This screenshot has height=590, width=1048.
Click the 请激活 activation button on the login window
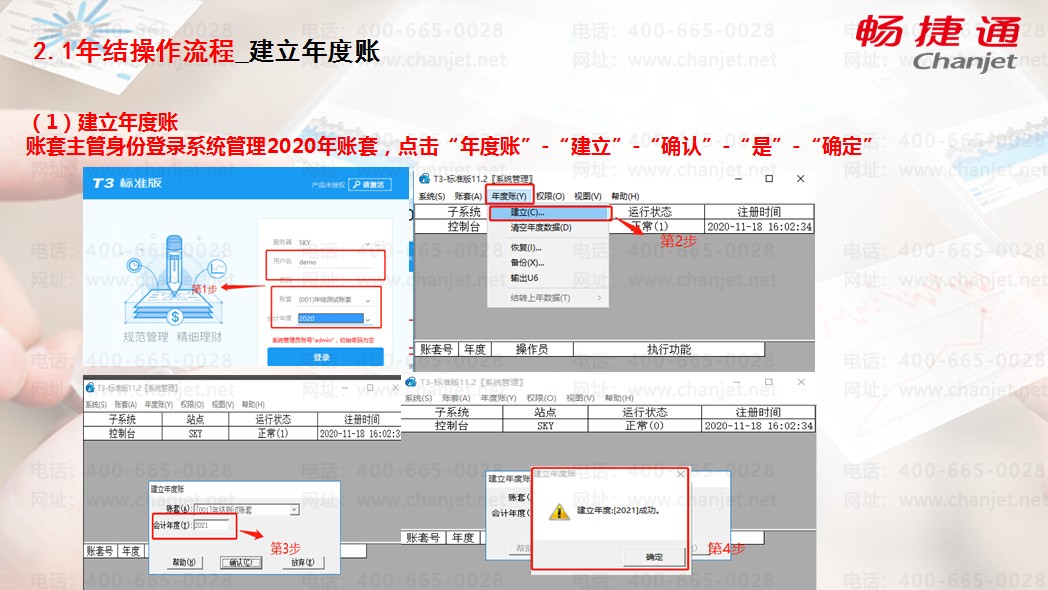click(x=370, y=184)
